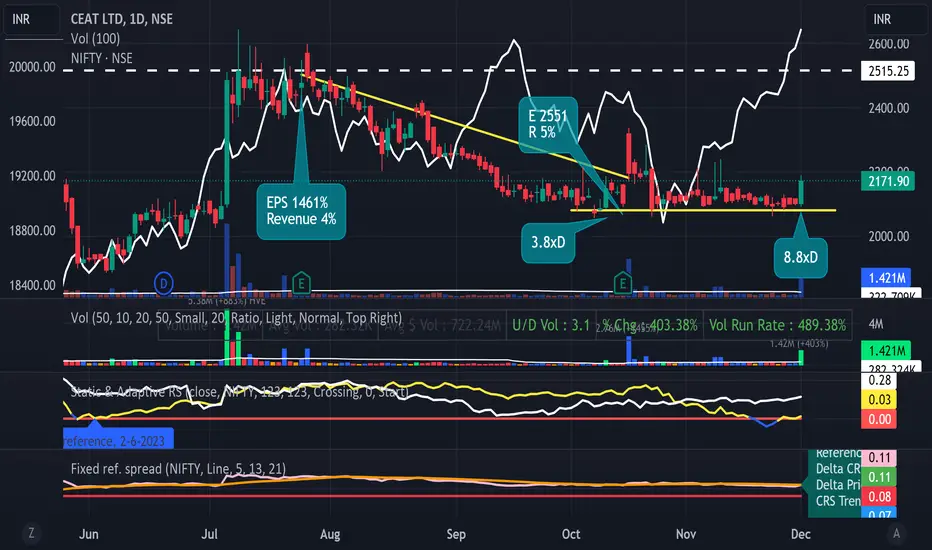Click the 19600.00 left axis label

pos(32,121)
